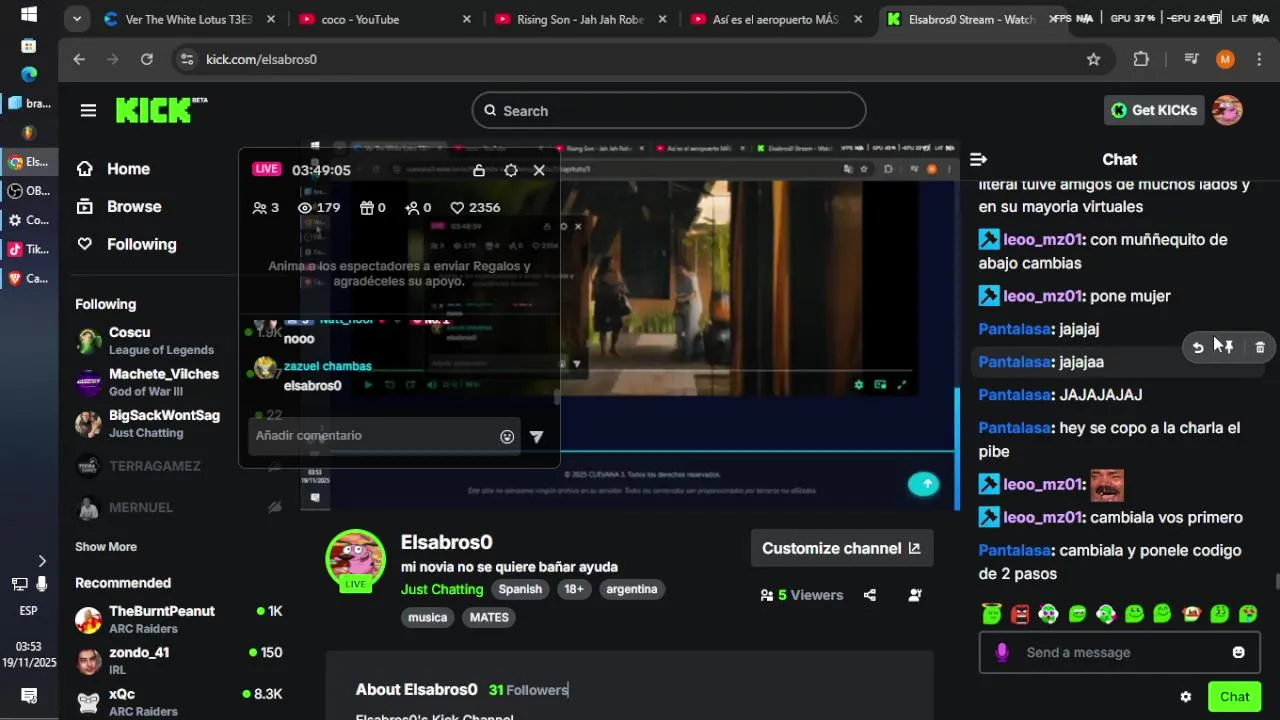Insert the angel halo green emote
This screenshot has width=1280, height=720.
click(x=992, y=614)
